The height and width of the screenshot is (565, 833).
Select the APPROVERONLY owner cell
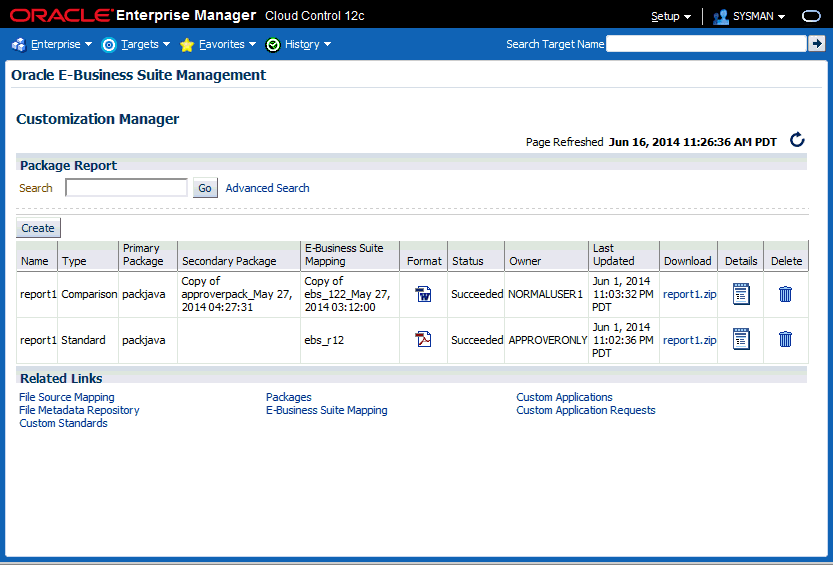(x=547, y=340)
